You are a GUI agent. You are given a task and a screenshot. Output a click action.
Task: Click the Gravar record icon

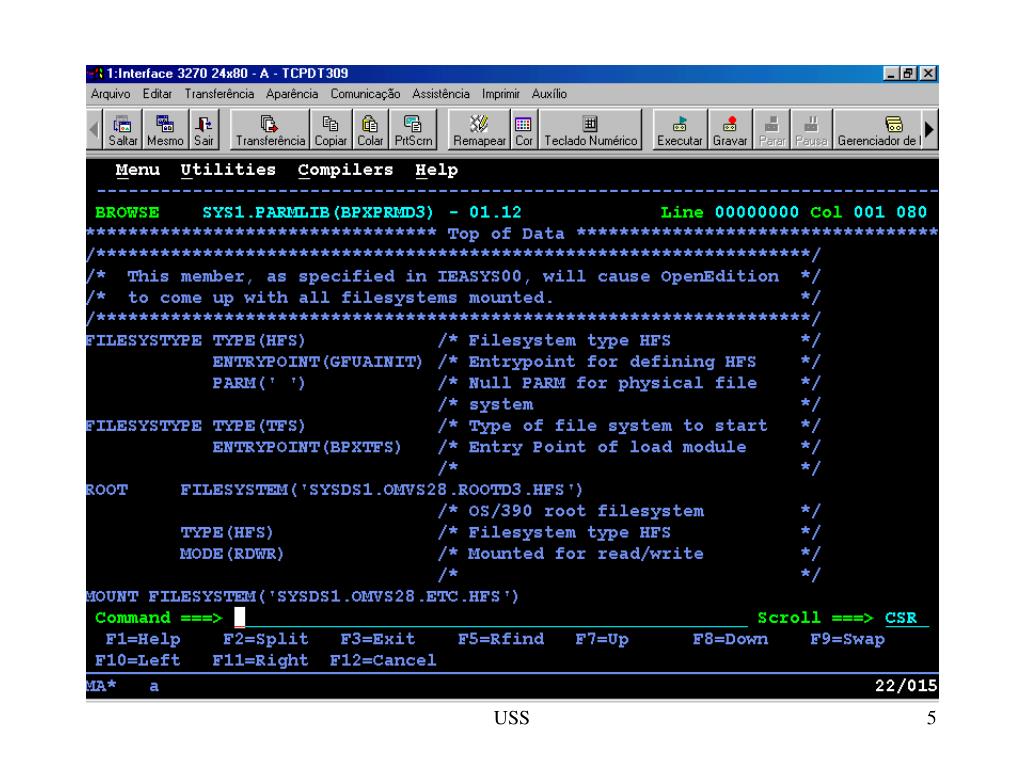point(730,130)
